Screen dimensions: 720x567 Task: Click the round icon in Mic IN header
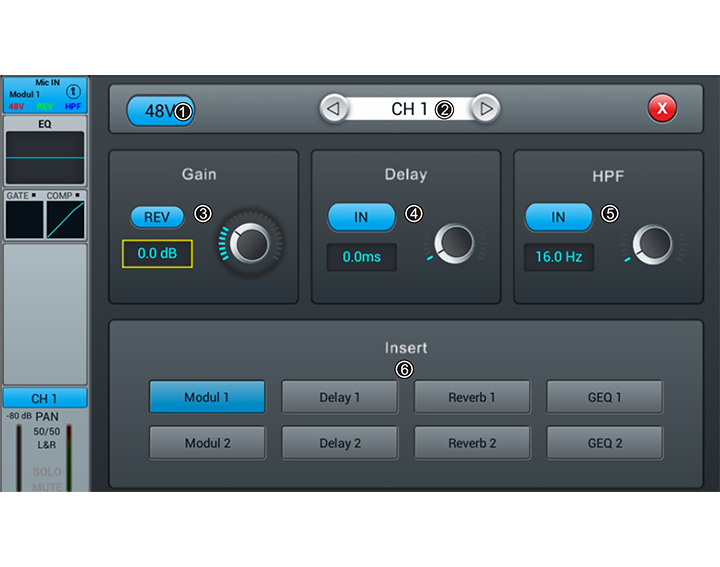coord(73,91)
